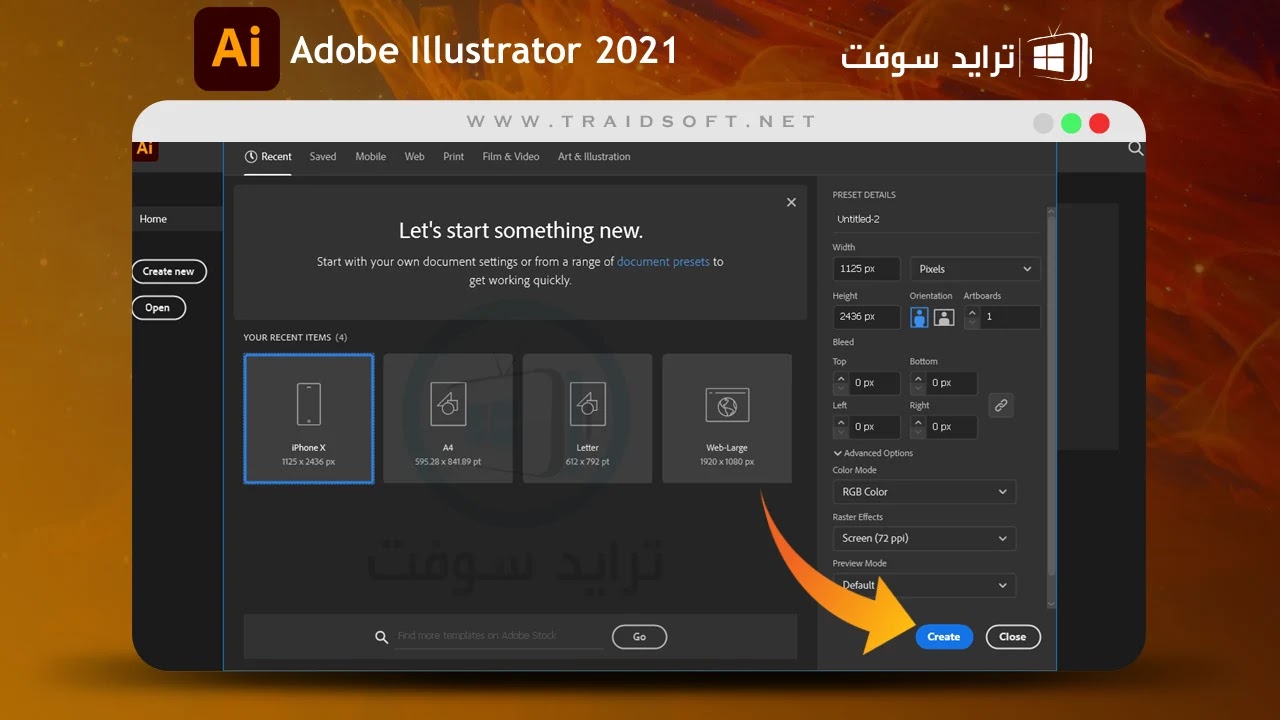This screenshot has width=1280, height=720.
Task: Click the Close button in dialog
Action: tap(1013, 637)
